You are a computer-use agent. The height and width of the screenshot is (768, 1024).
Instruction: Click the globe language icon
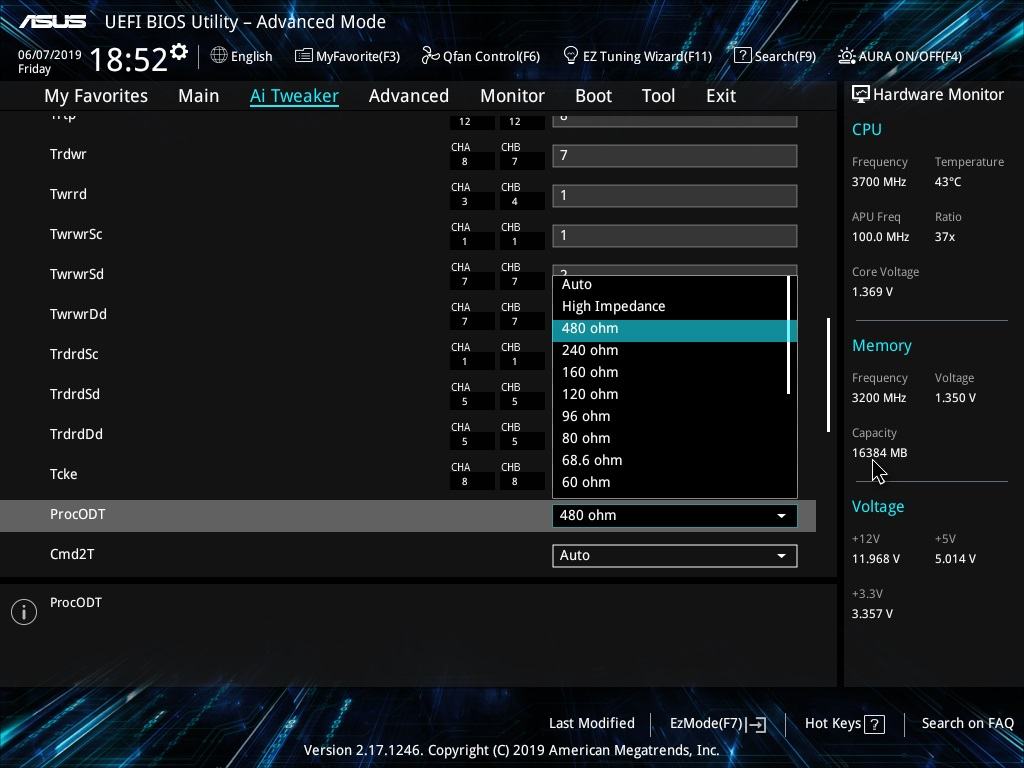[x=219, y=56]
